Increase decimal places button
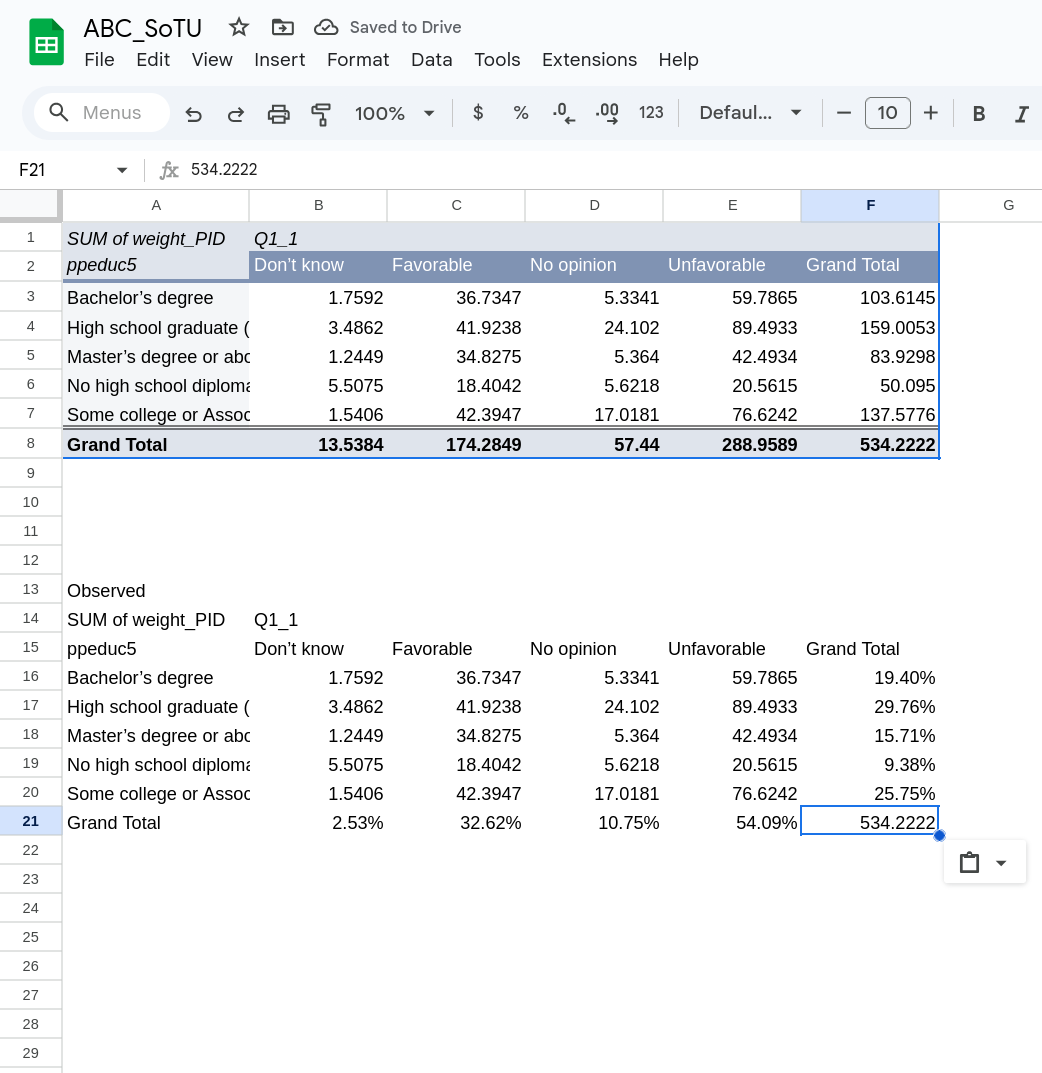This screenshot has width=1042, height=1073. click(x=606, y=113)
